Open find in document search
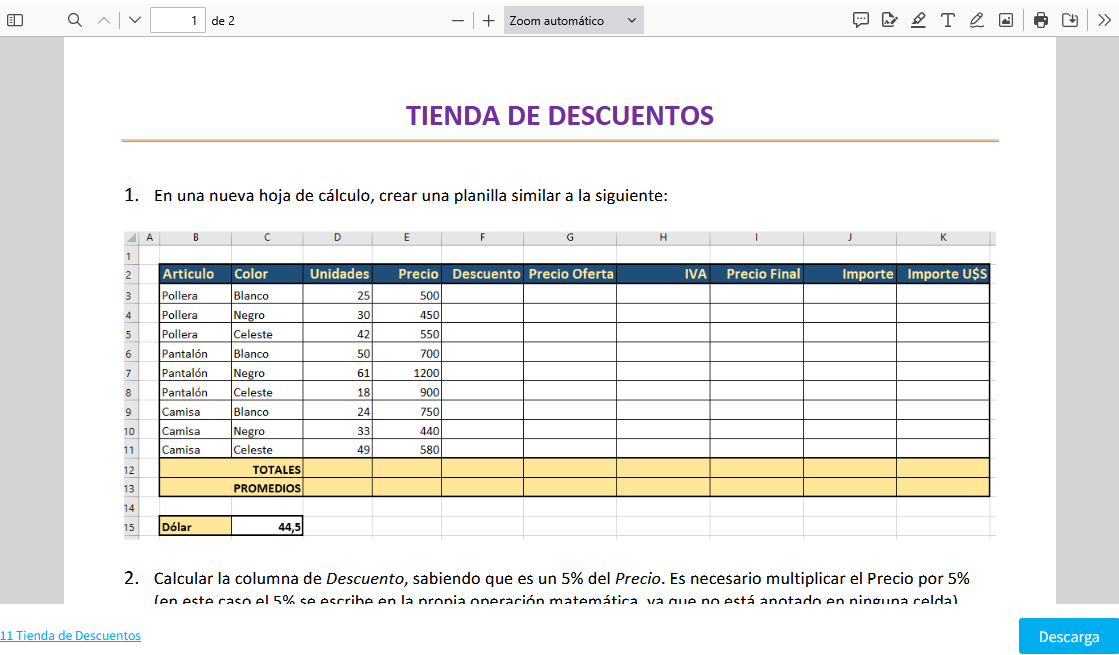The height and width of the screenshot is (655, 1119). [x=75, y=20]
